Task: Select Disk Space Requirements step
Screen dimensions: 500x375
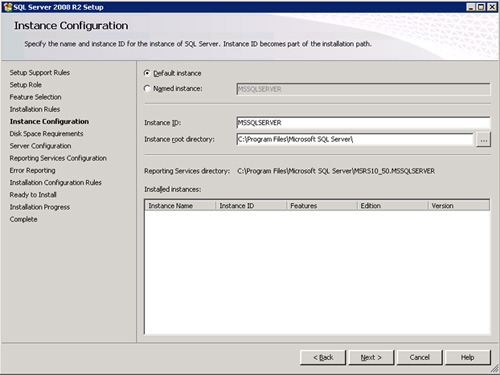Action: tap(46, 134)
